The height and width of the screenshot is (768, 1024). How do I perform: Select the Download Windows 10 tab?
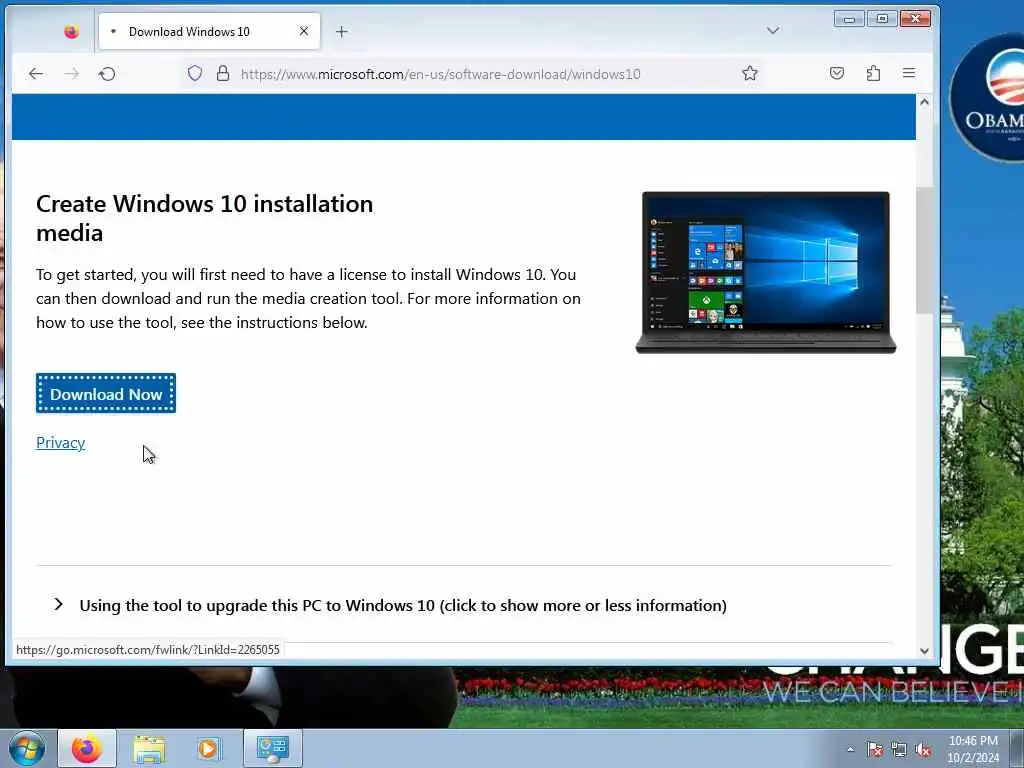(209, 31)
